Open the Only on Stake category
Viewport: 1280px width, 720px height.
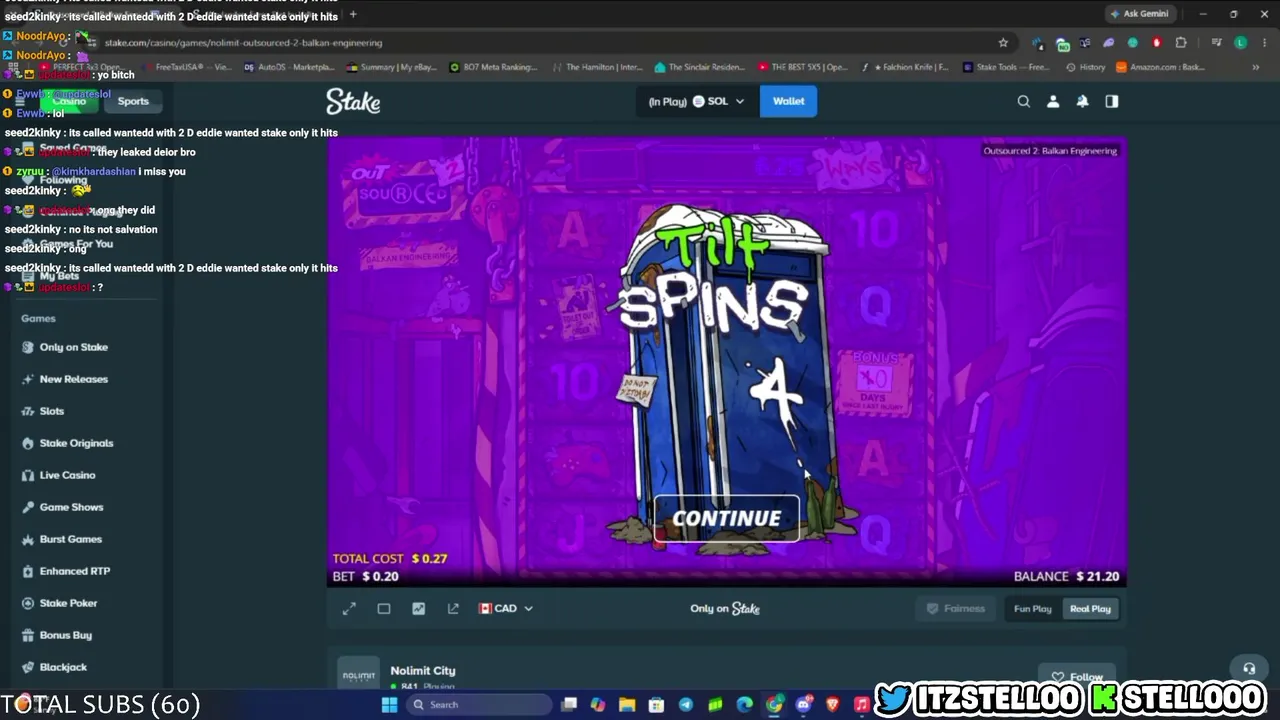point(73,347)
